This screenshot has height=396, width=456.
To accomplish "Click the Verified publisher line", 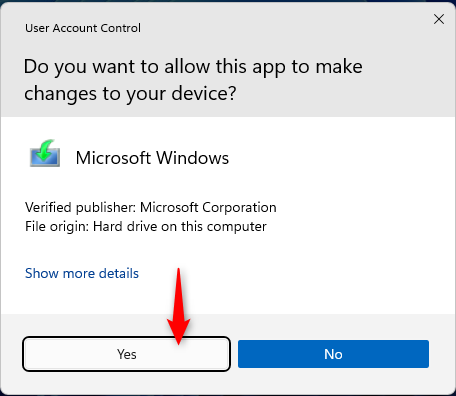I will coord(151,207).
